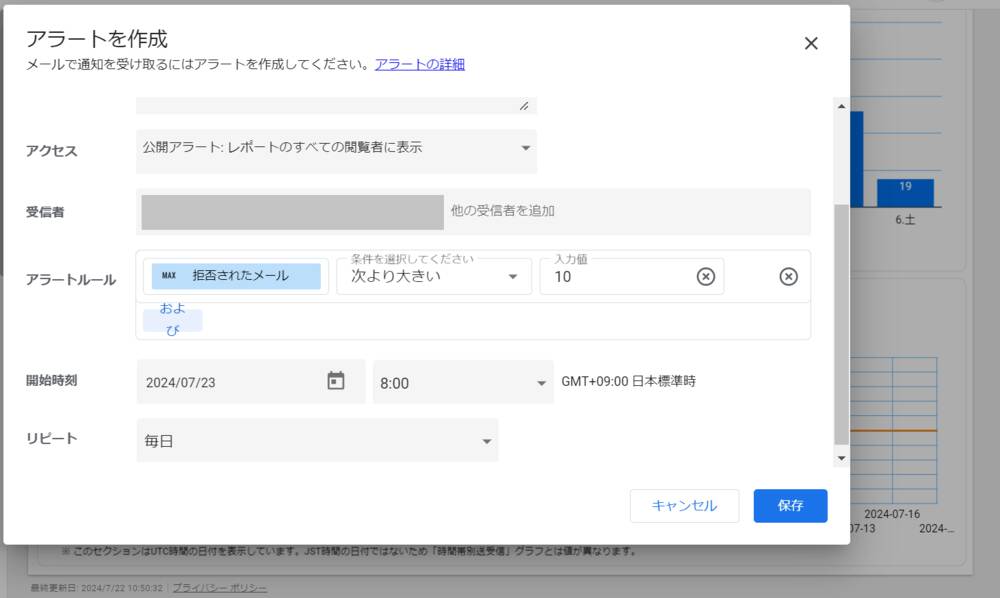Viewport: 1000px width, 598px height.
Task: Open the アラートの詳細 link
Action: [419, 64]
